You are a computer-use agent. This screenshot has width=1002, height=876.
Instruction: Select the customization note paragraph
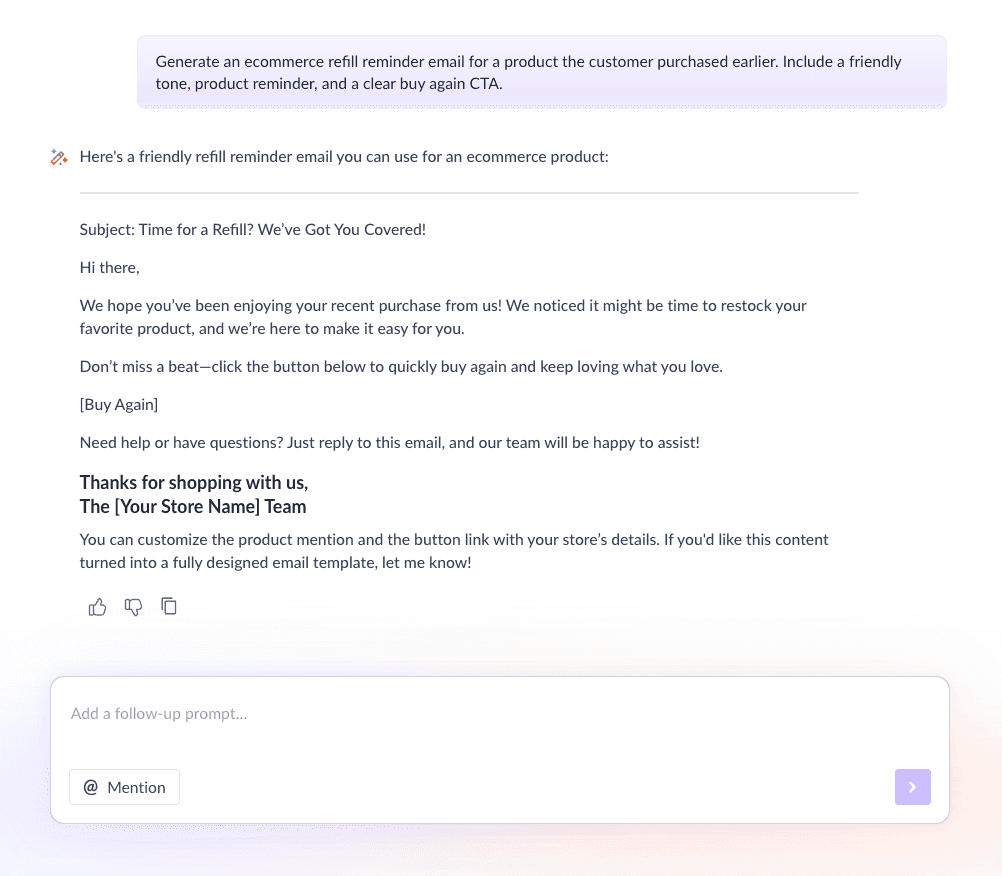point(454,550)
